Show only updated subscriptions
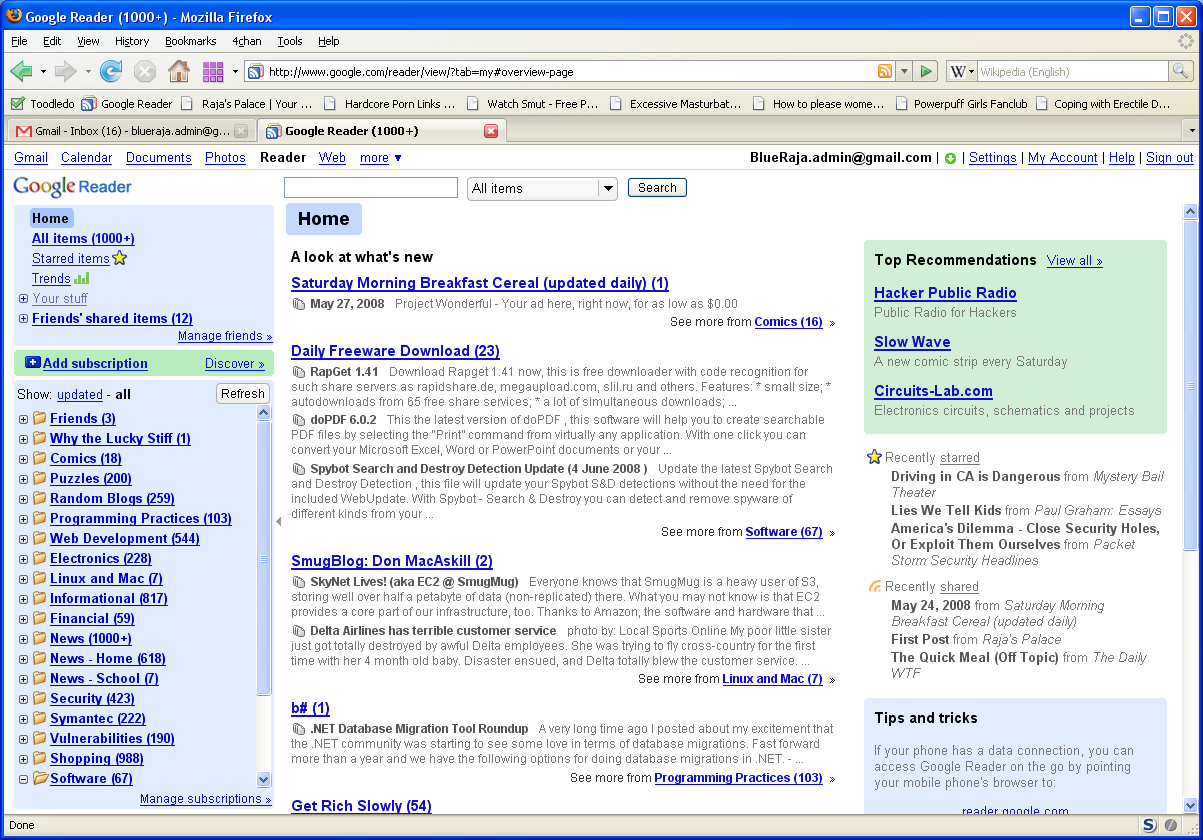The width and height of the screenshot is (1203, 840). point(80,395)
